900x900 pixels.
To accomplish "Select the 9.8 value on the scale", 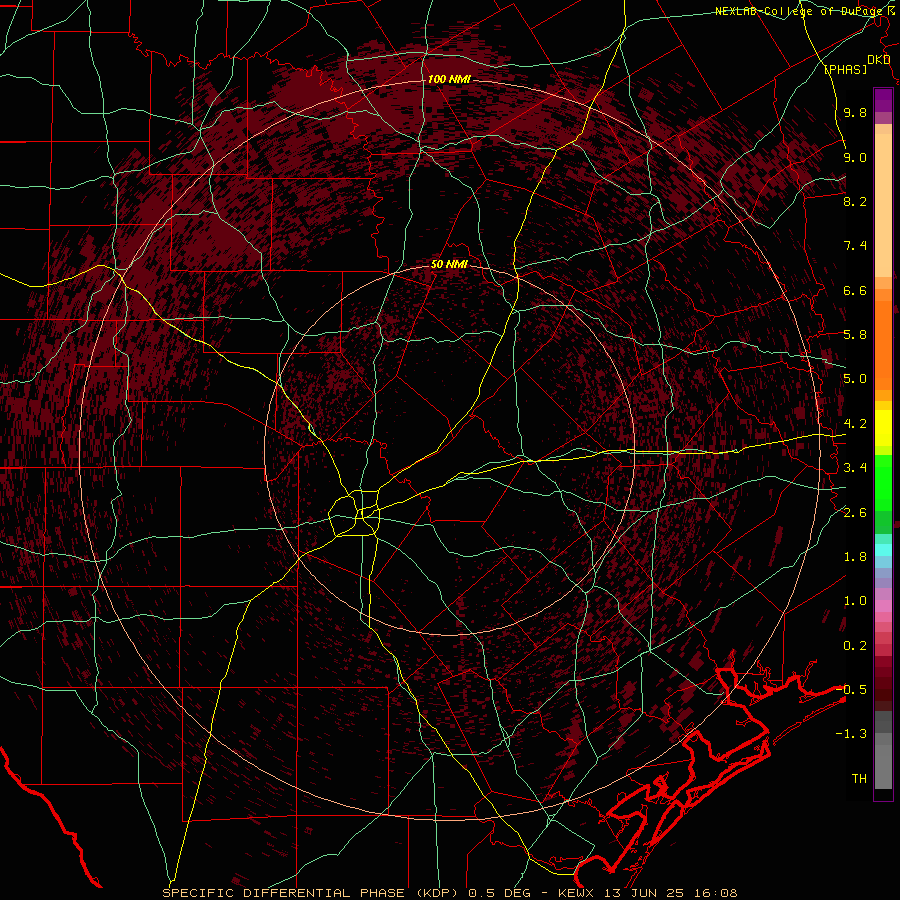I will tap(855, 112).
